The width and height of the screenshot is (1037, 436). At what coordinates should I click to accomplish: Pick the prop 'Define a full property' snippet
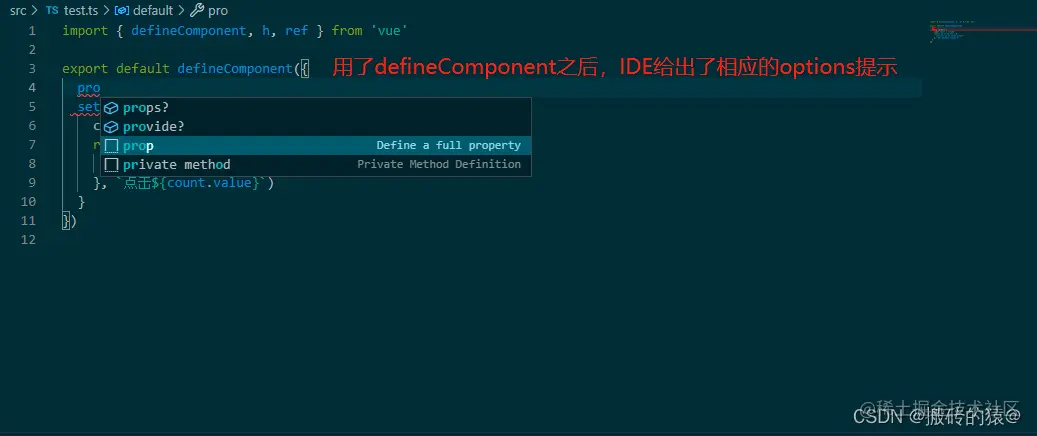pos(316,146)
